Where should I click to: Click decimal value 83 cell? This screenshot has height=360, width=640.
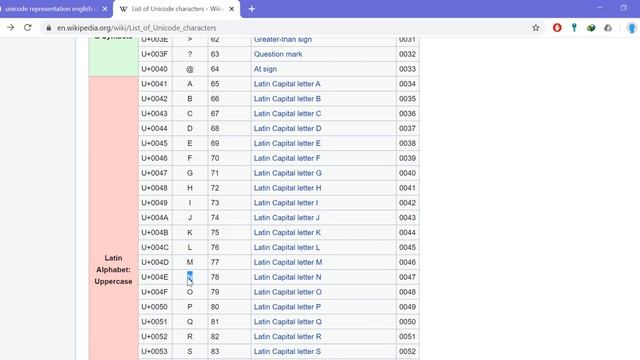click(x=229, y=351)
